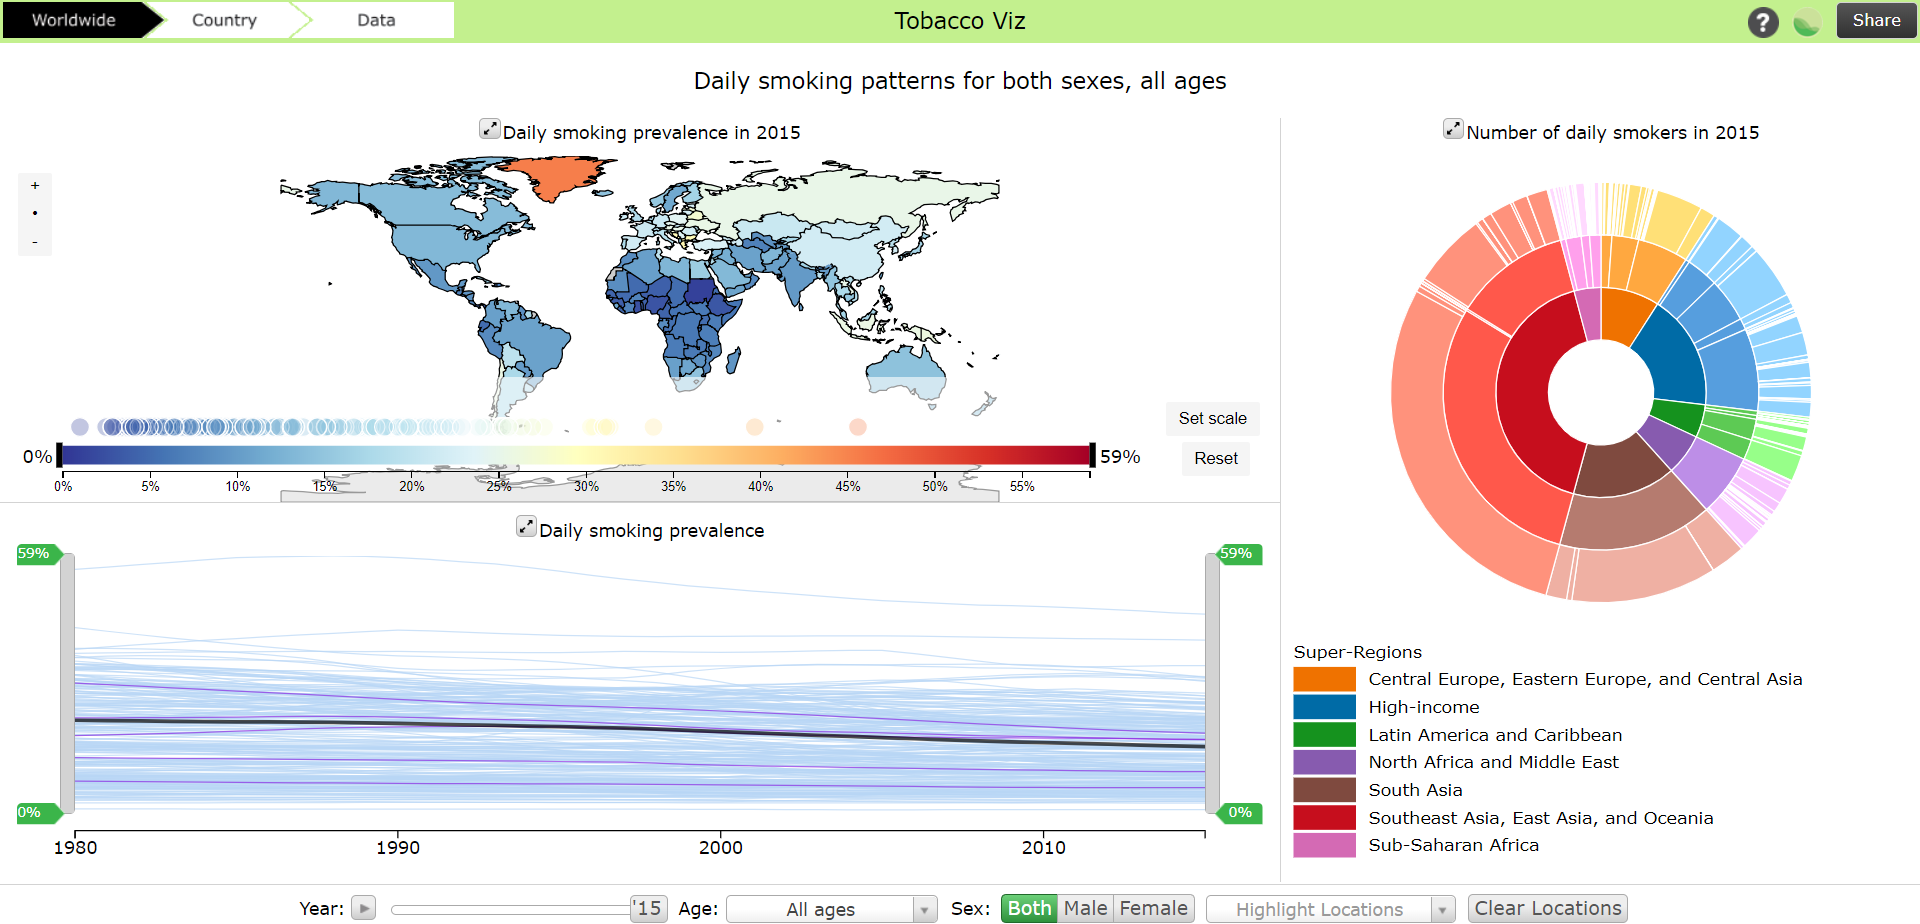Image resolution: width=1920 pixels, height=924 pixels.
Task: Switch to the Country tab
Action: pos(225,20)
